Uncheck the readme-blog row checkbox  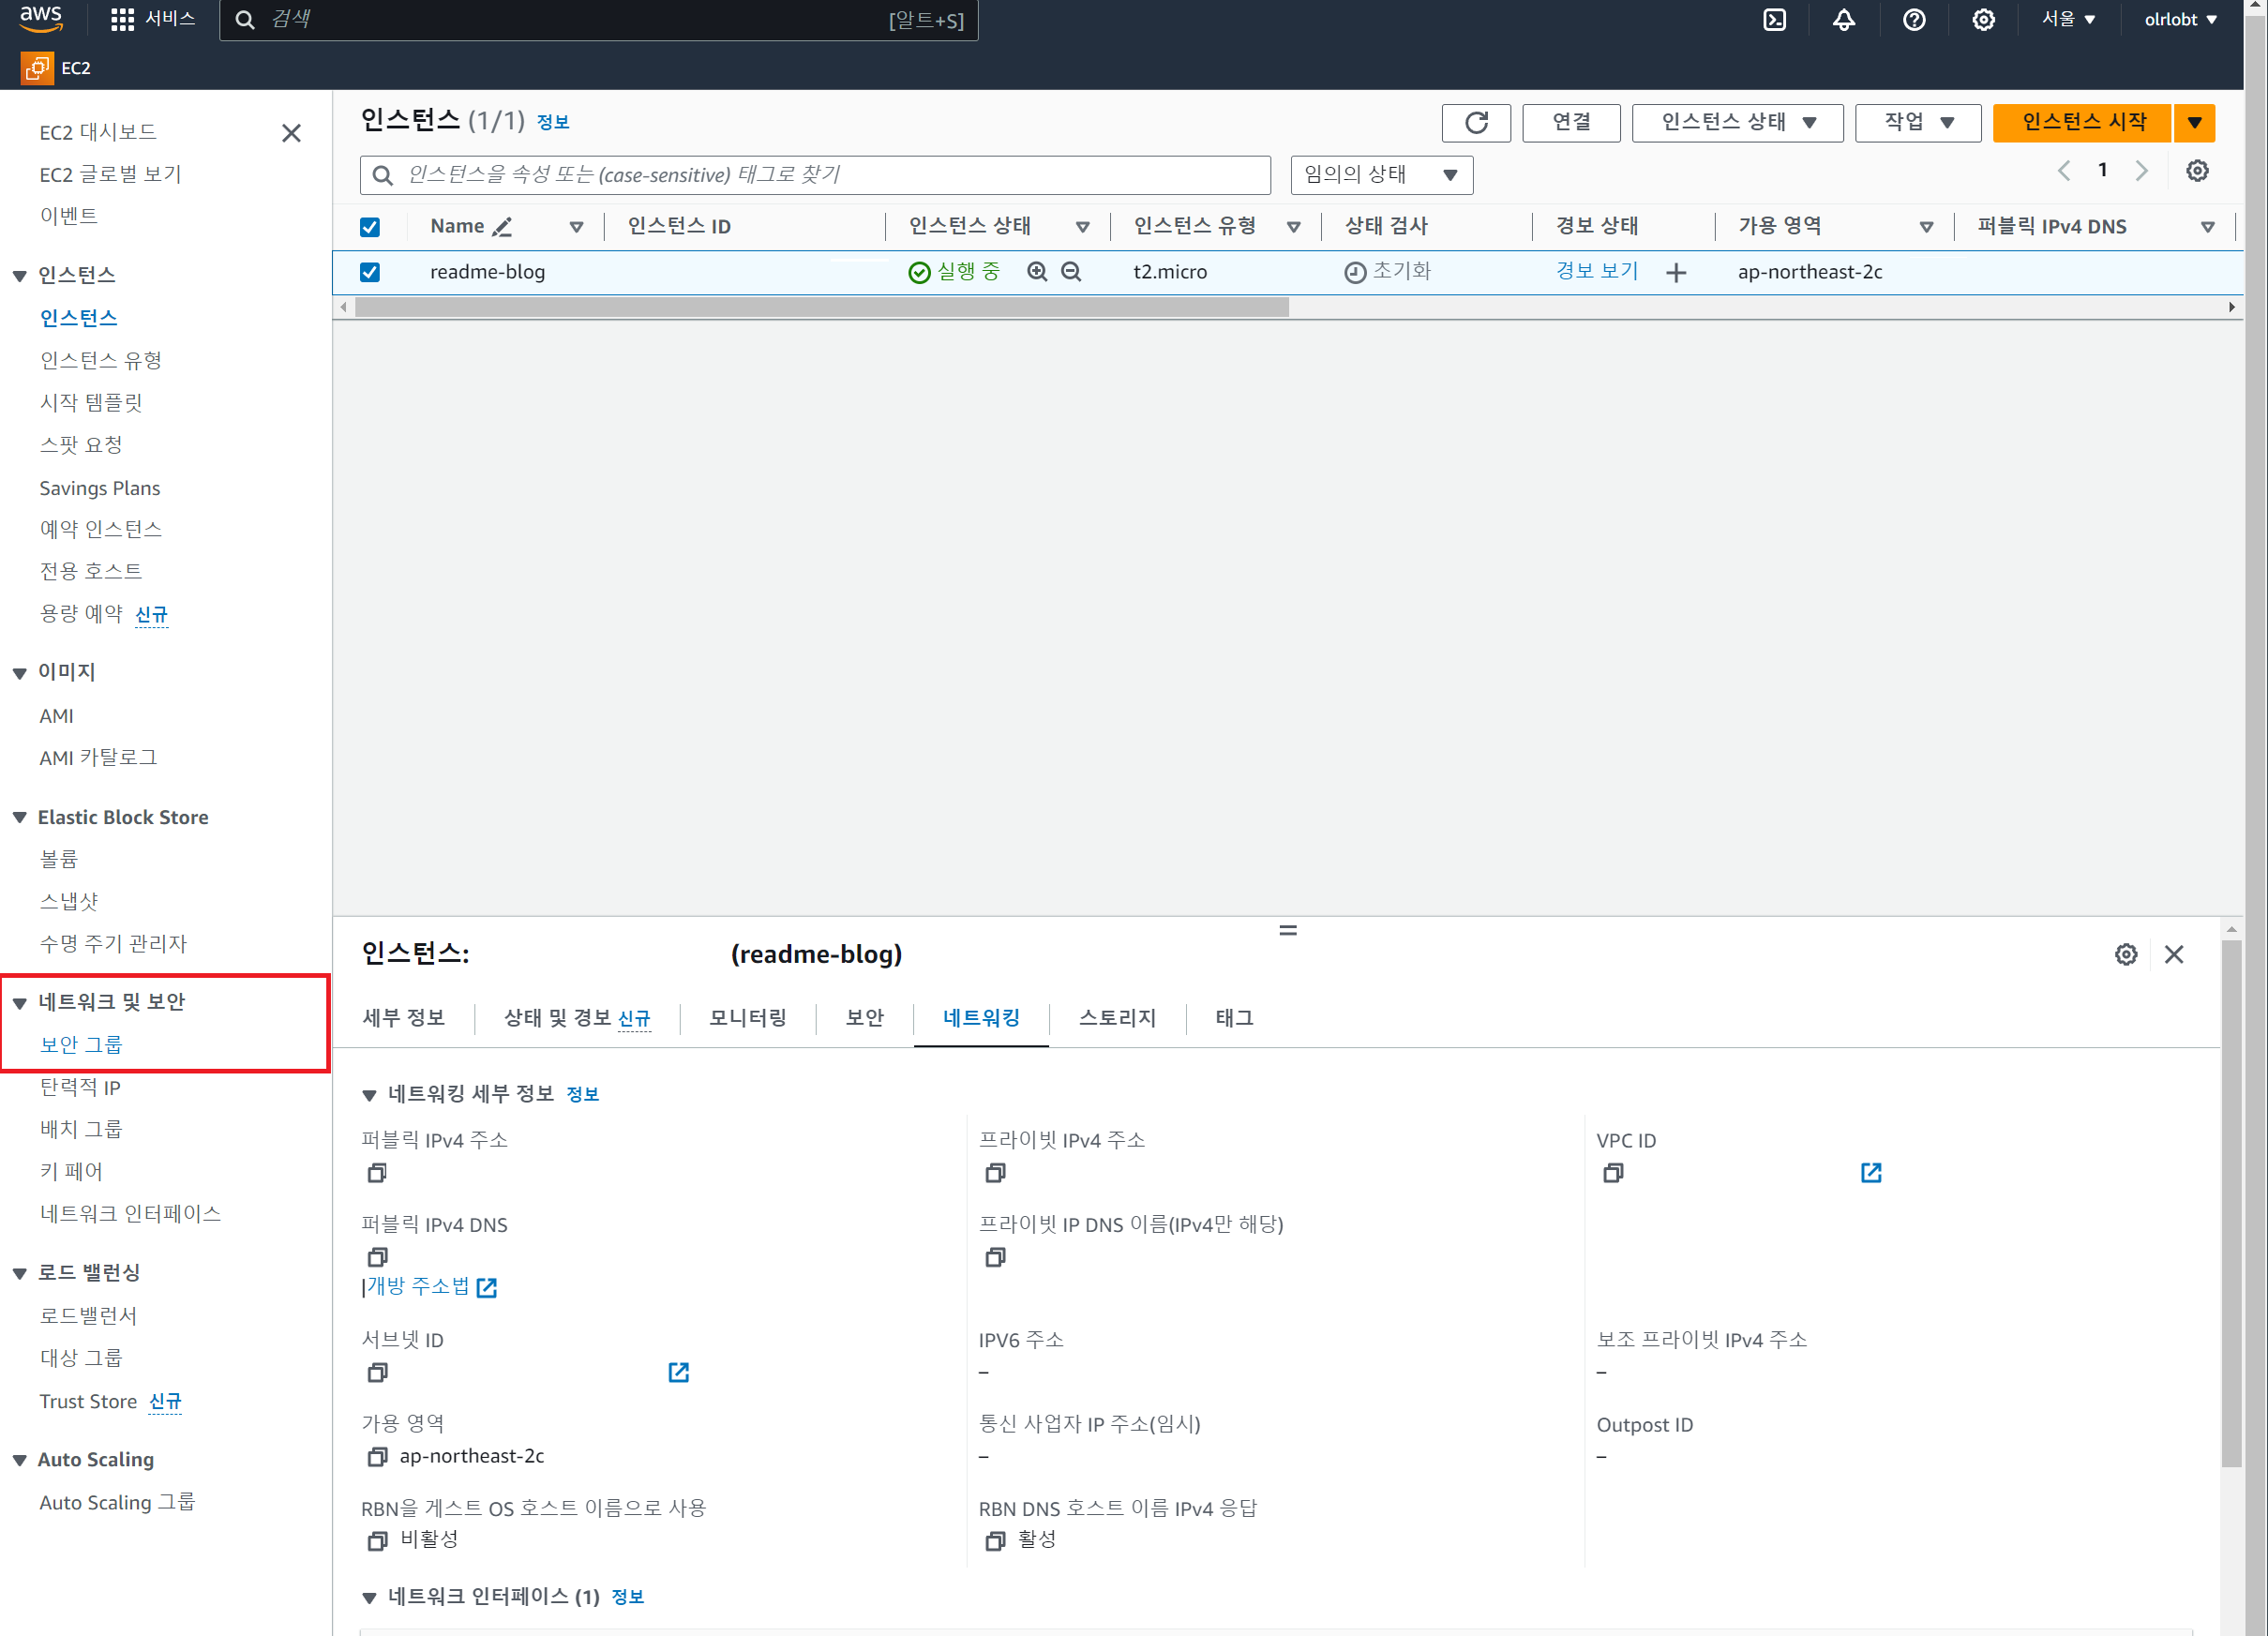[x=370, y=272]
